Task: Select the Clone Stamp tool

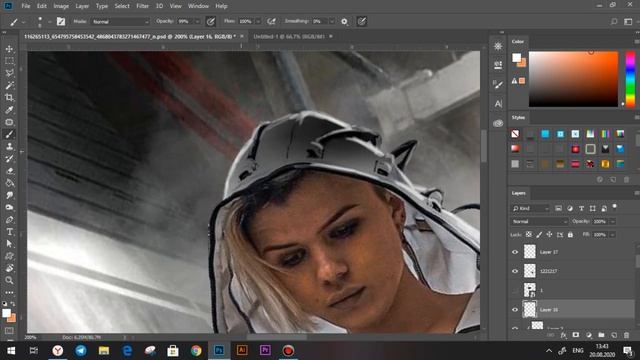Action: coord(9,147)
